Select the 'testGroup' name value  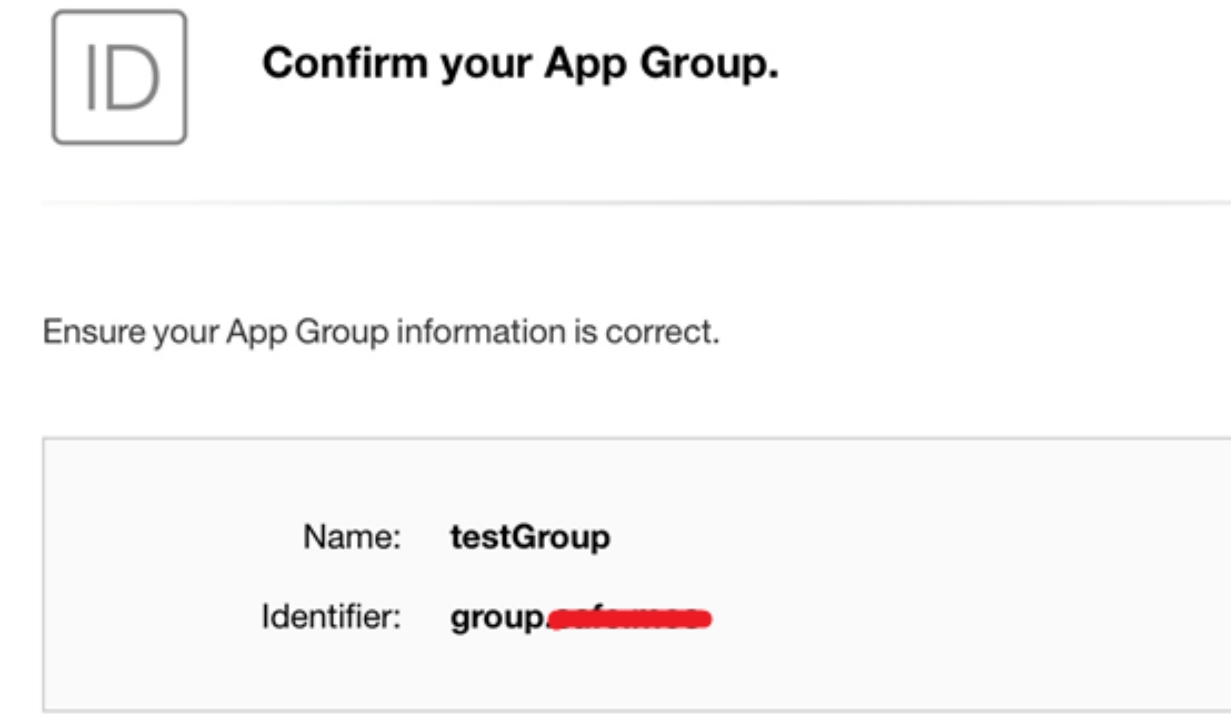tap(530, 539)
